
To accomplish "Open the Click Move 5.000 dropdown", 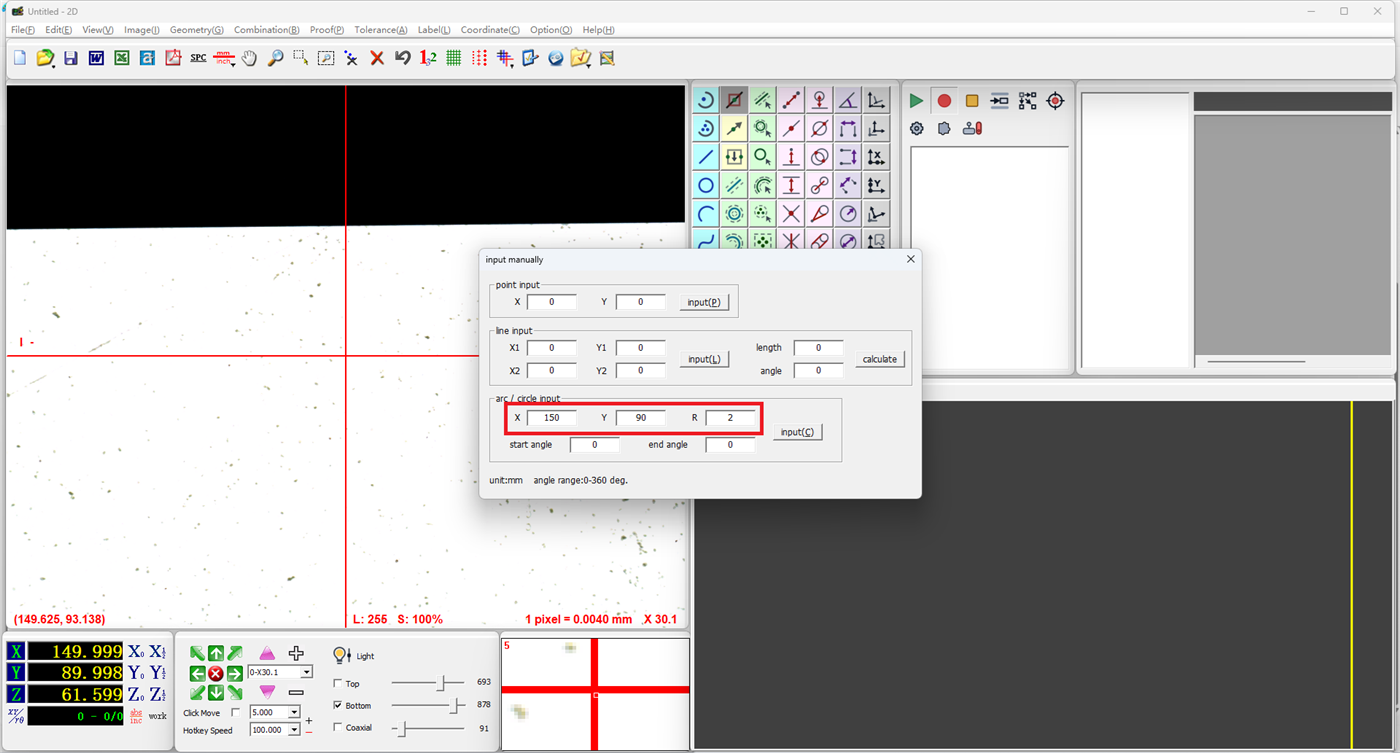I will click(x=294, y=713).
